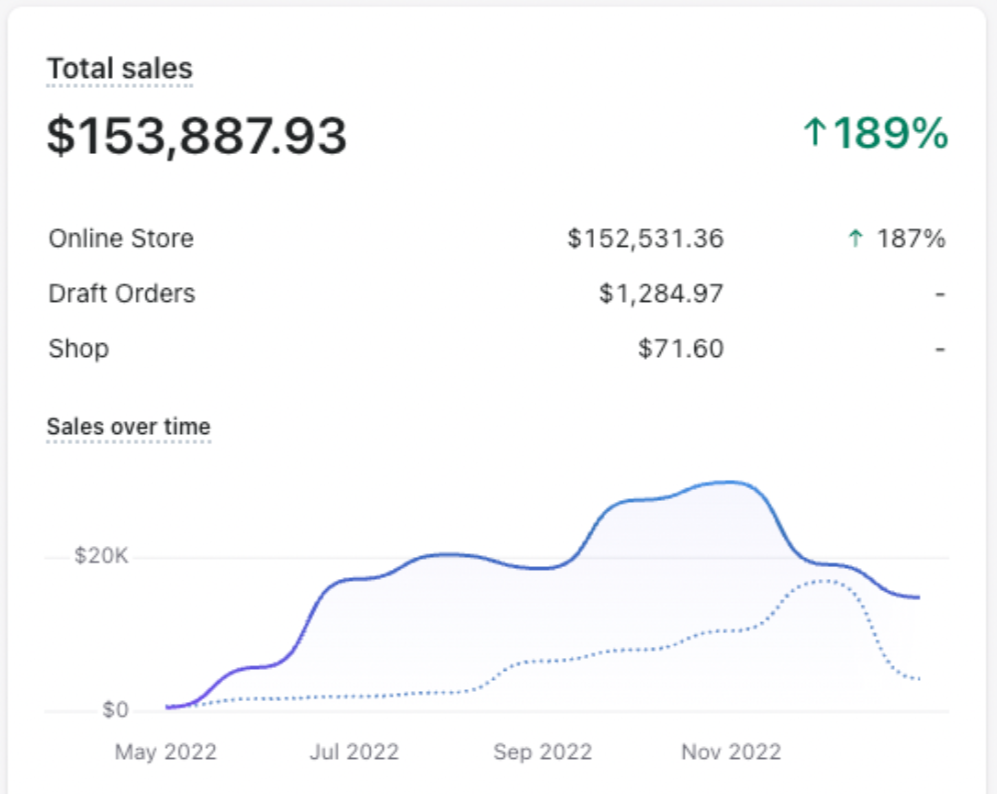Viewport: 997px width, 794px height.
Task: Select the Draft Orders row label
Action: (x=121, y=294)
